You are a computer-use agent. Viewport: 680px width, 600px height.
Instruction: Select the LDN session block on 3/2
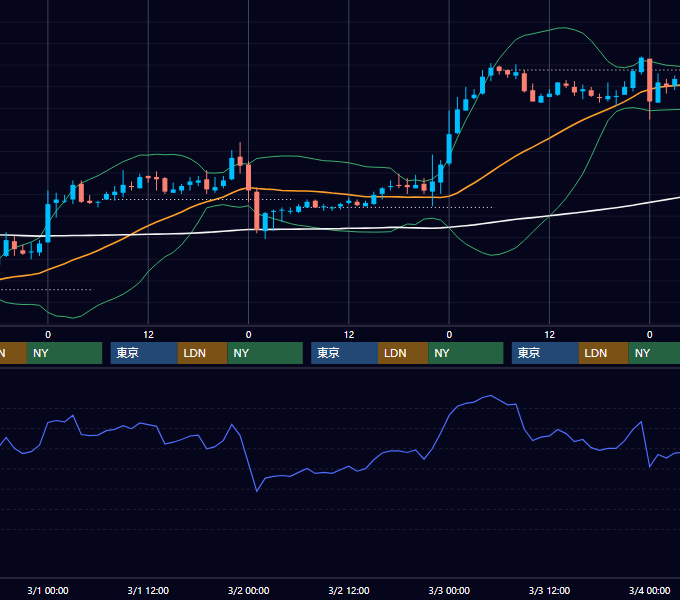[403, 353]
